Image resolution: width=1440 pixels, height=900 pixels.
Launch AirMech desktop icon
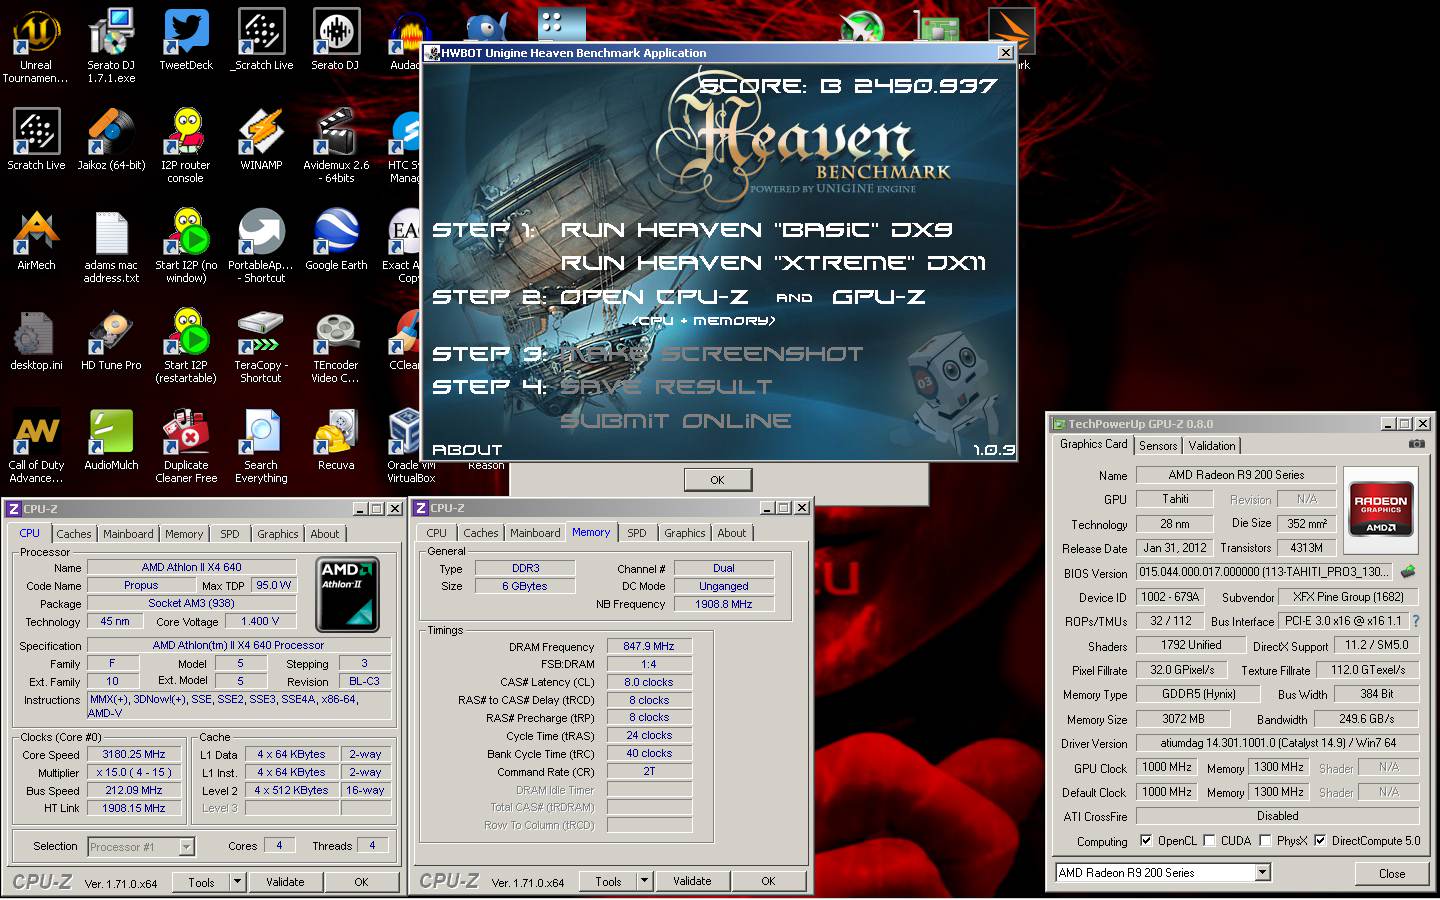(x=36, y=240)
